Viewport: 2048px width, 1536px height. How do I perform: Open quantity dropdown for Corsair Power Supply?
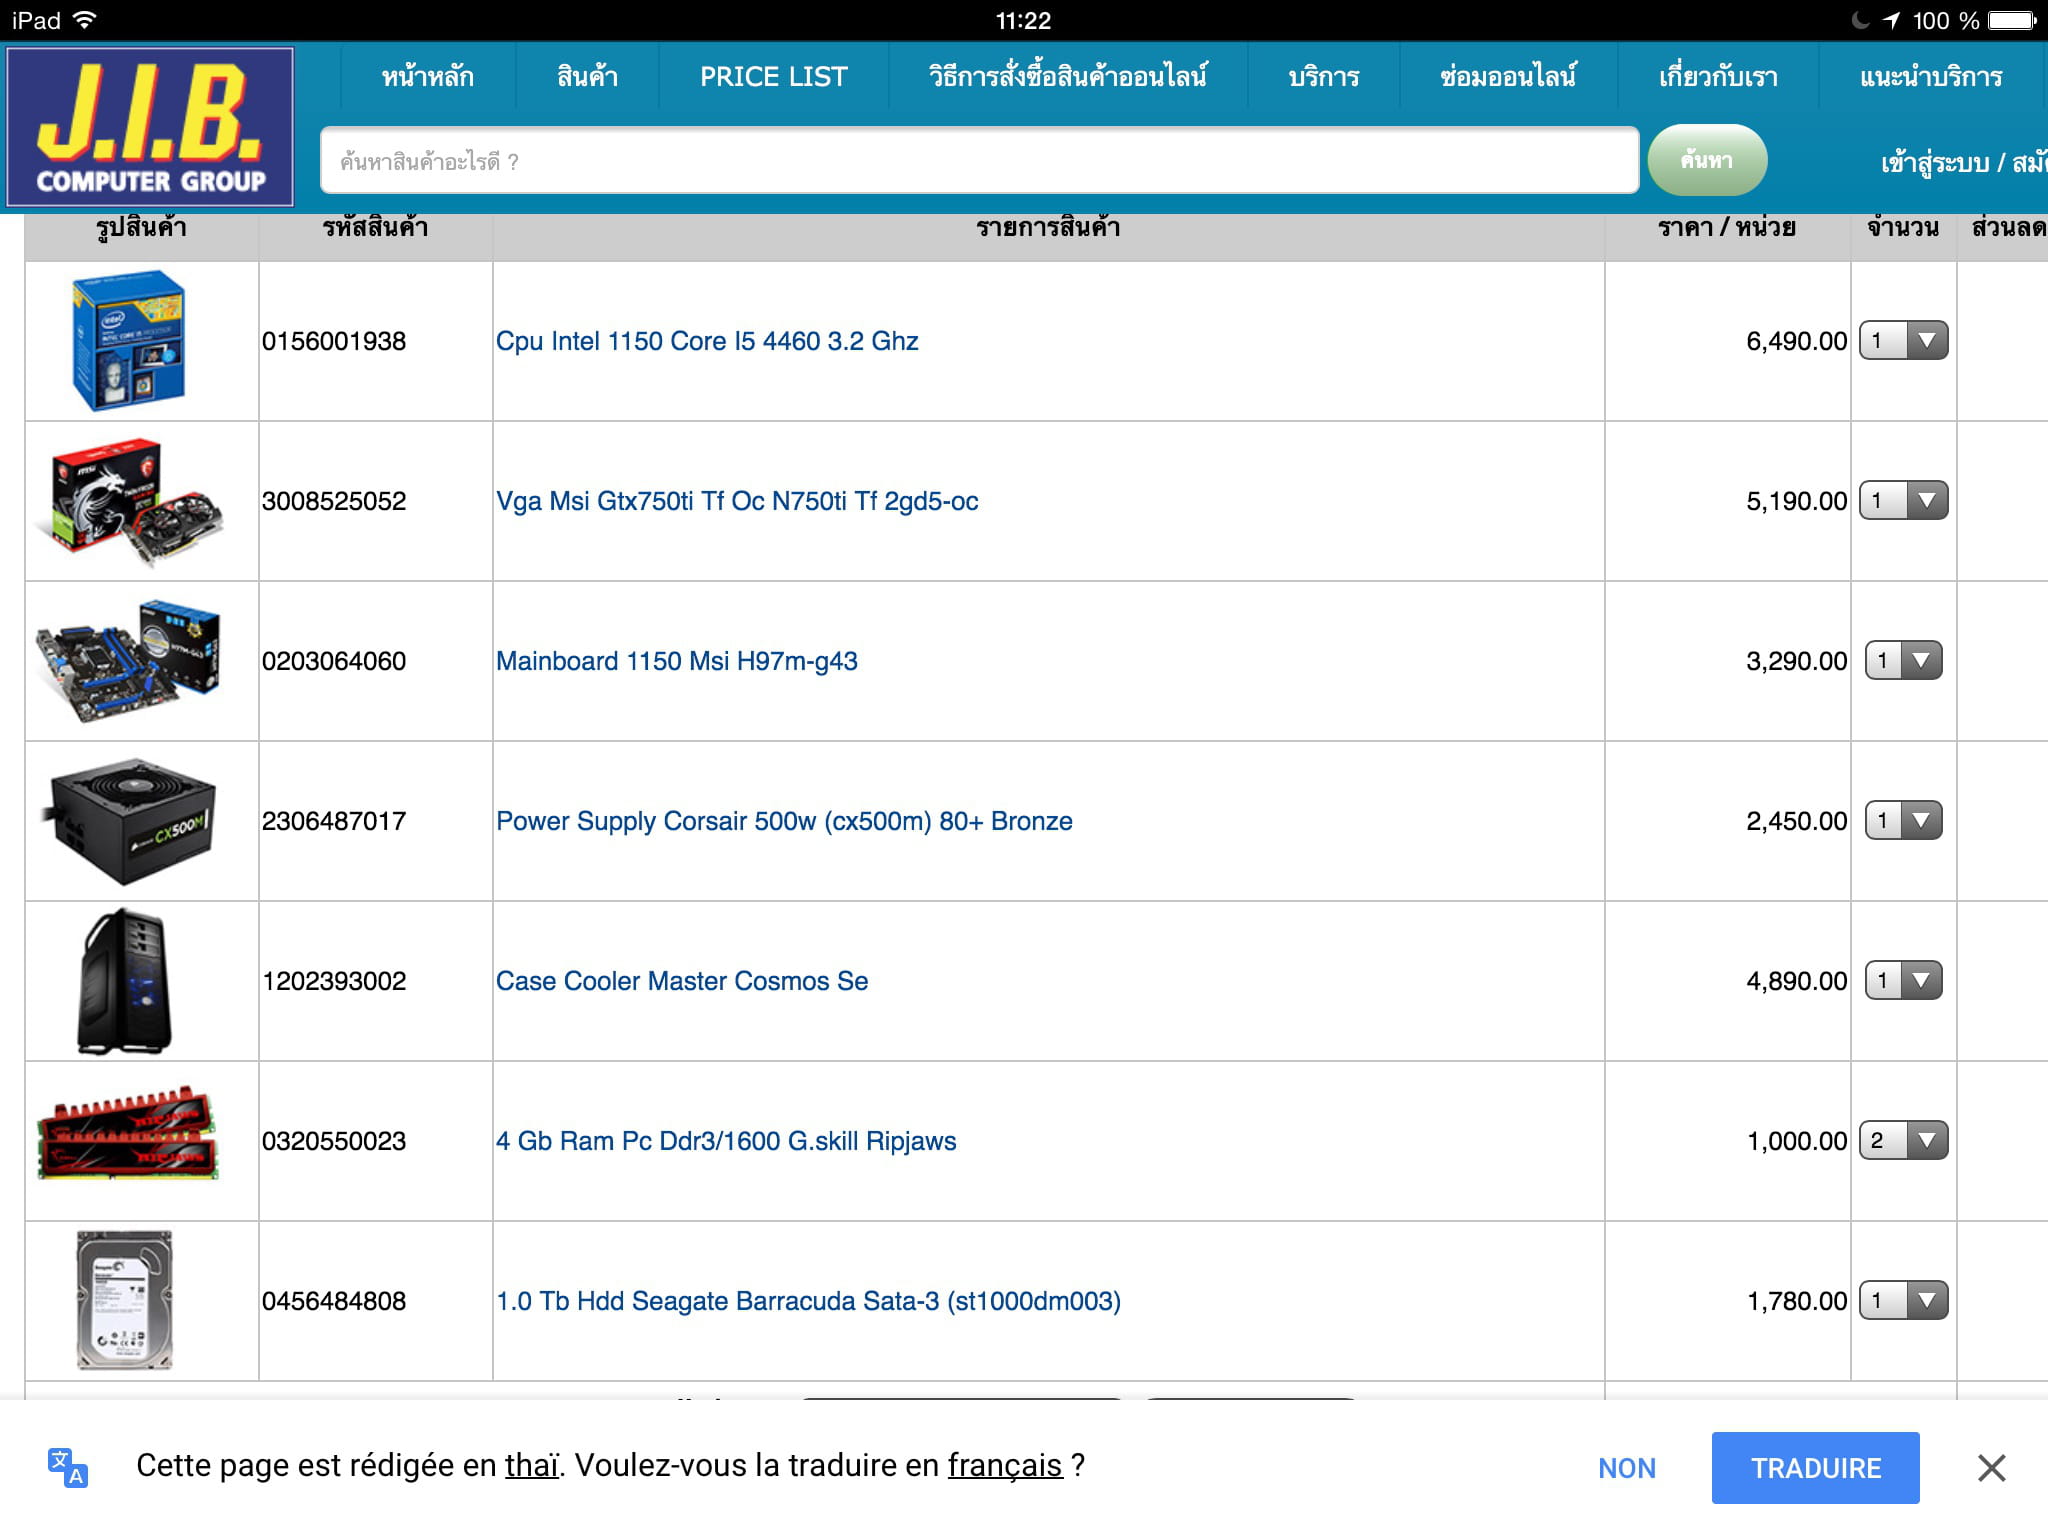coord(1904,820)
